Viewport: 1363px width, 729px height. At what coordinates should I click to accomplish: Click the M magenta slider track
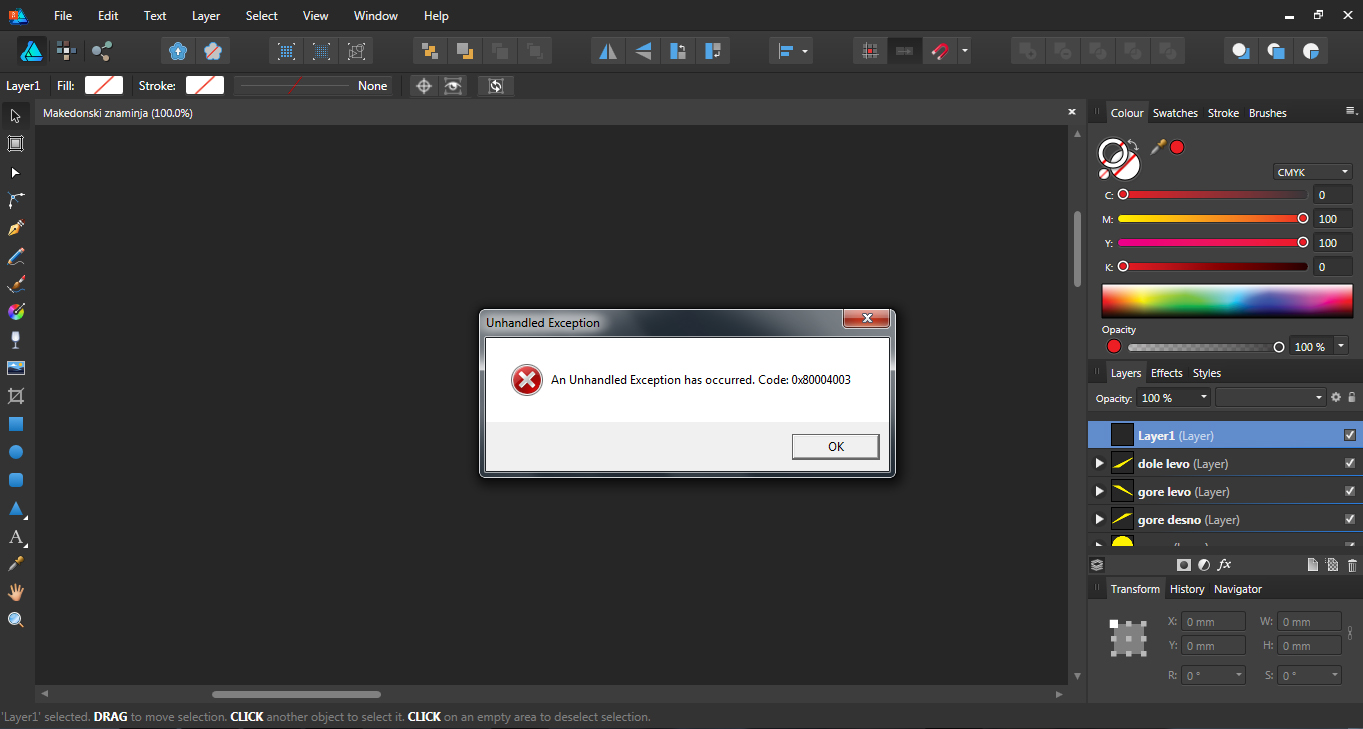click(x=1212, y=218)
